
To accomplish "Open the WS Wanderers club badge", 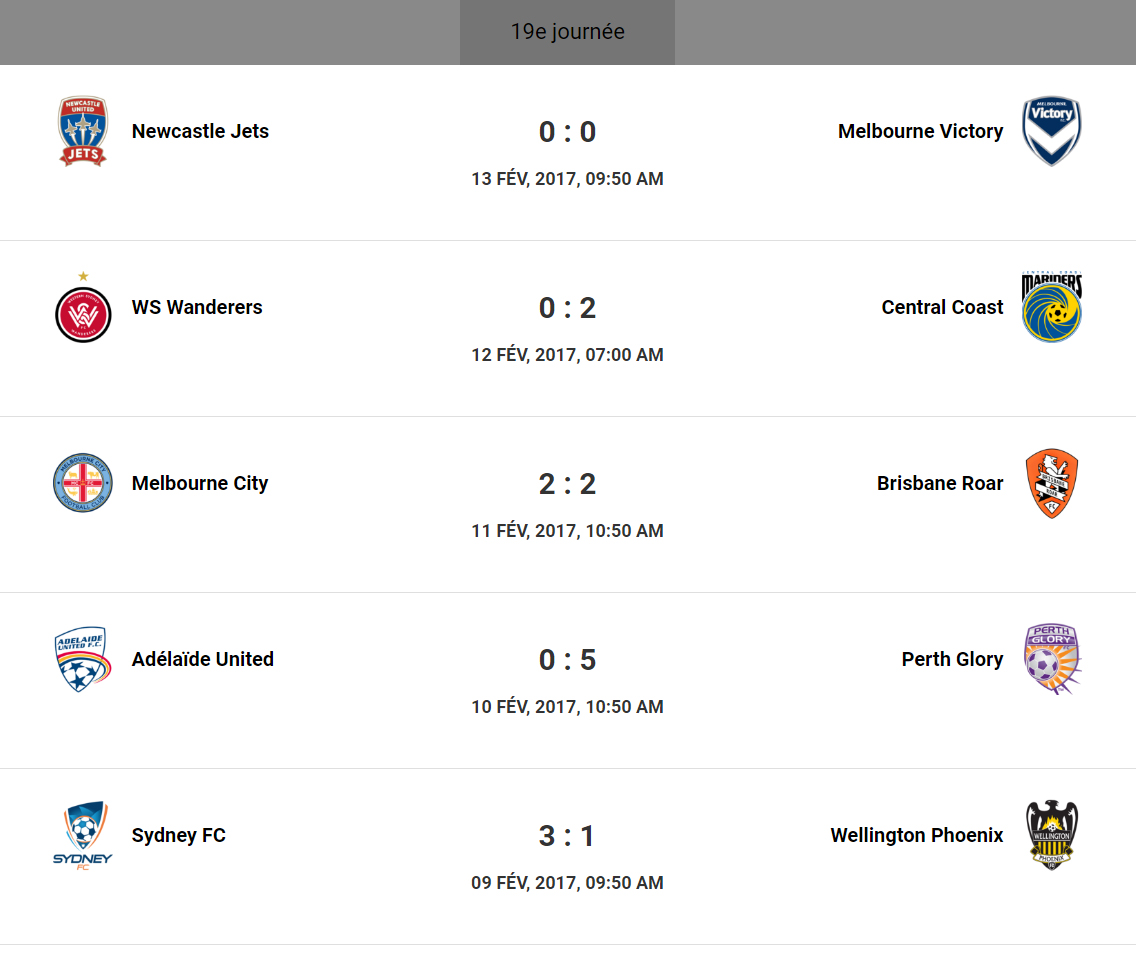I will pos(83,313).
